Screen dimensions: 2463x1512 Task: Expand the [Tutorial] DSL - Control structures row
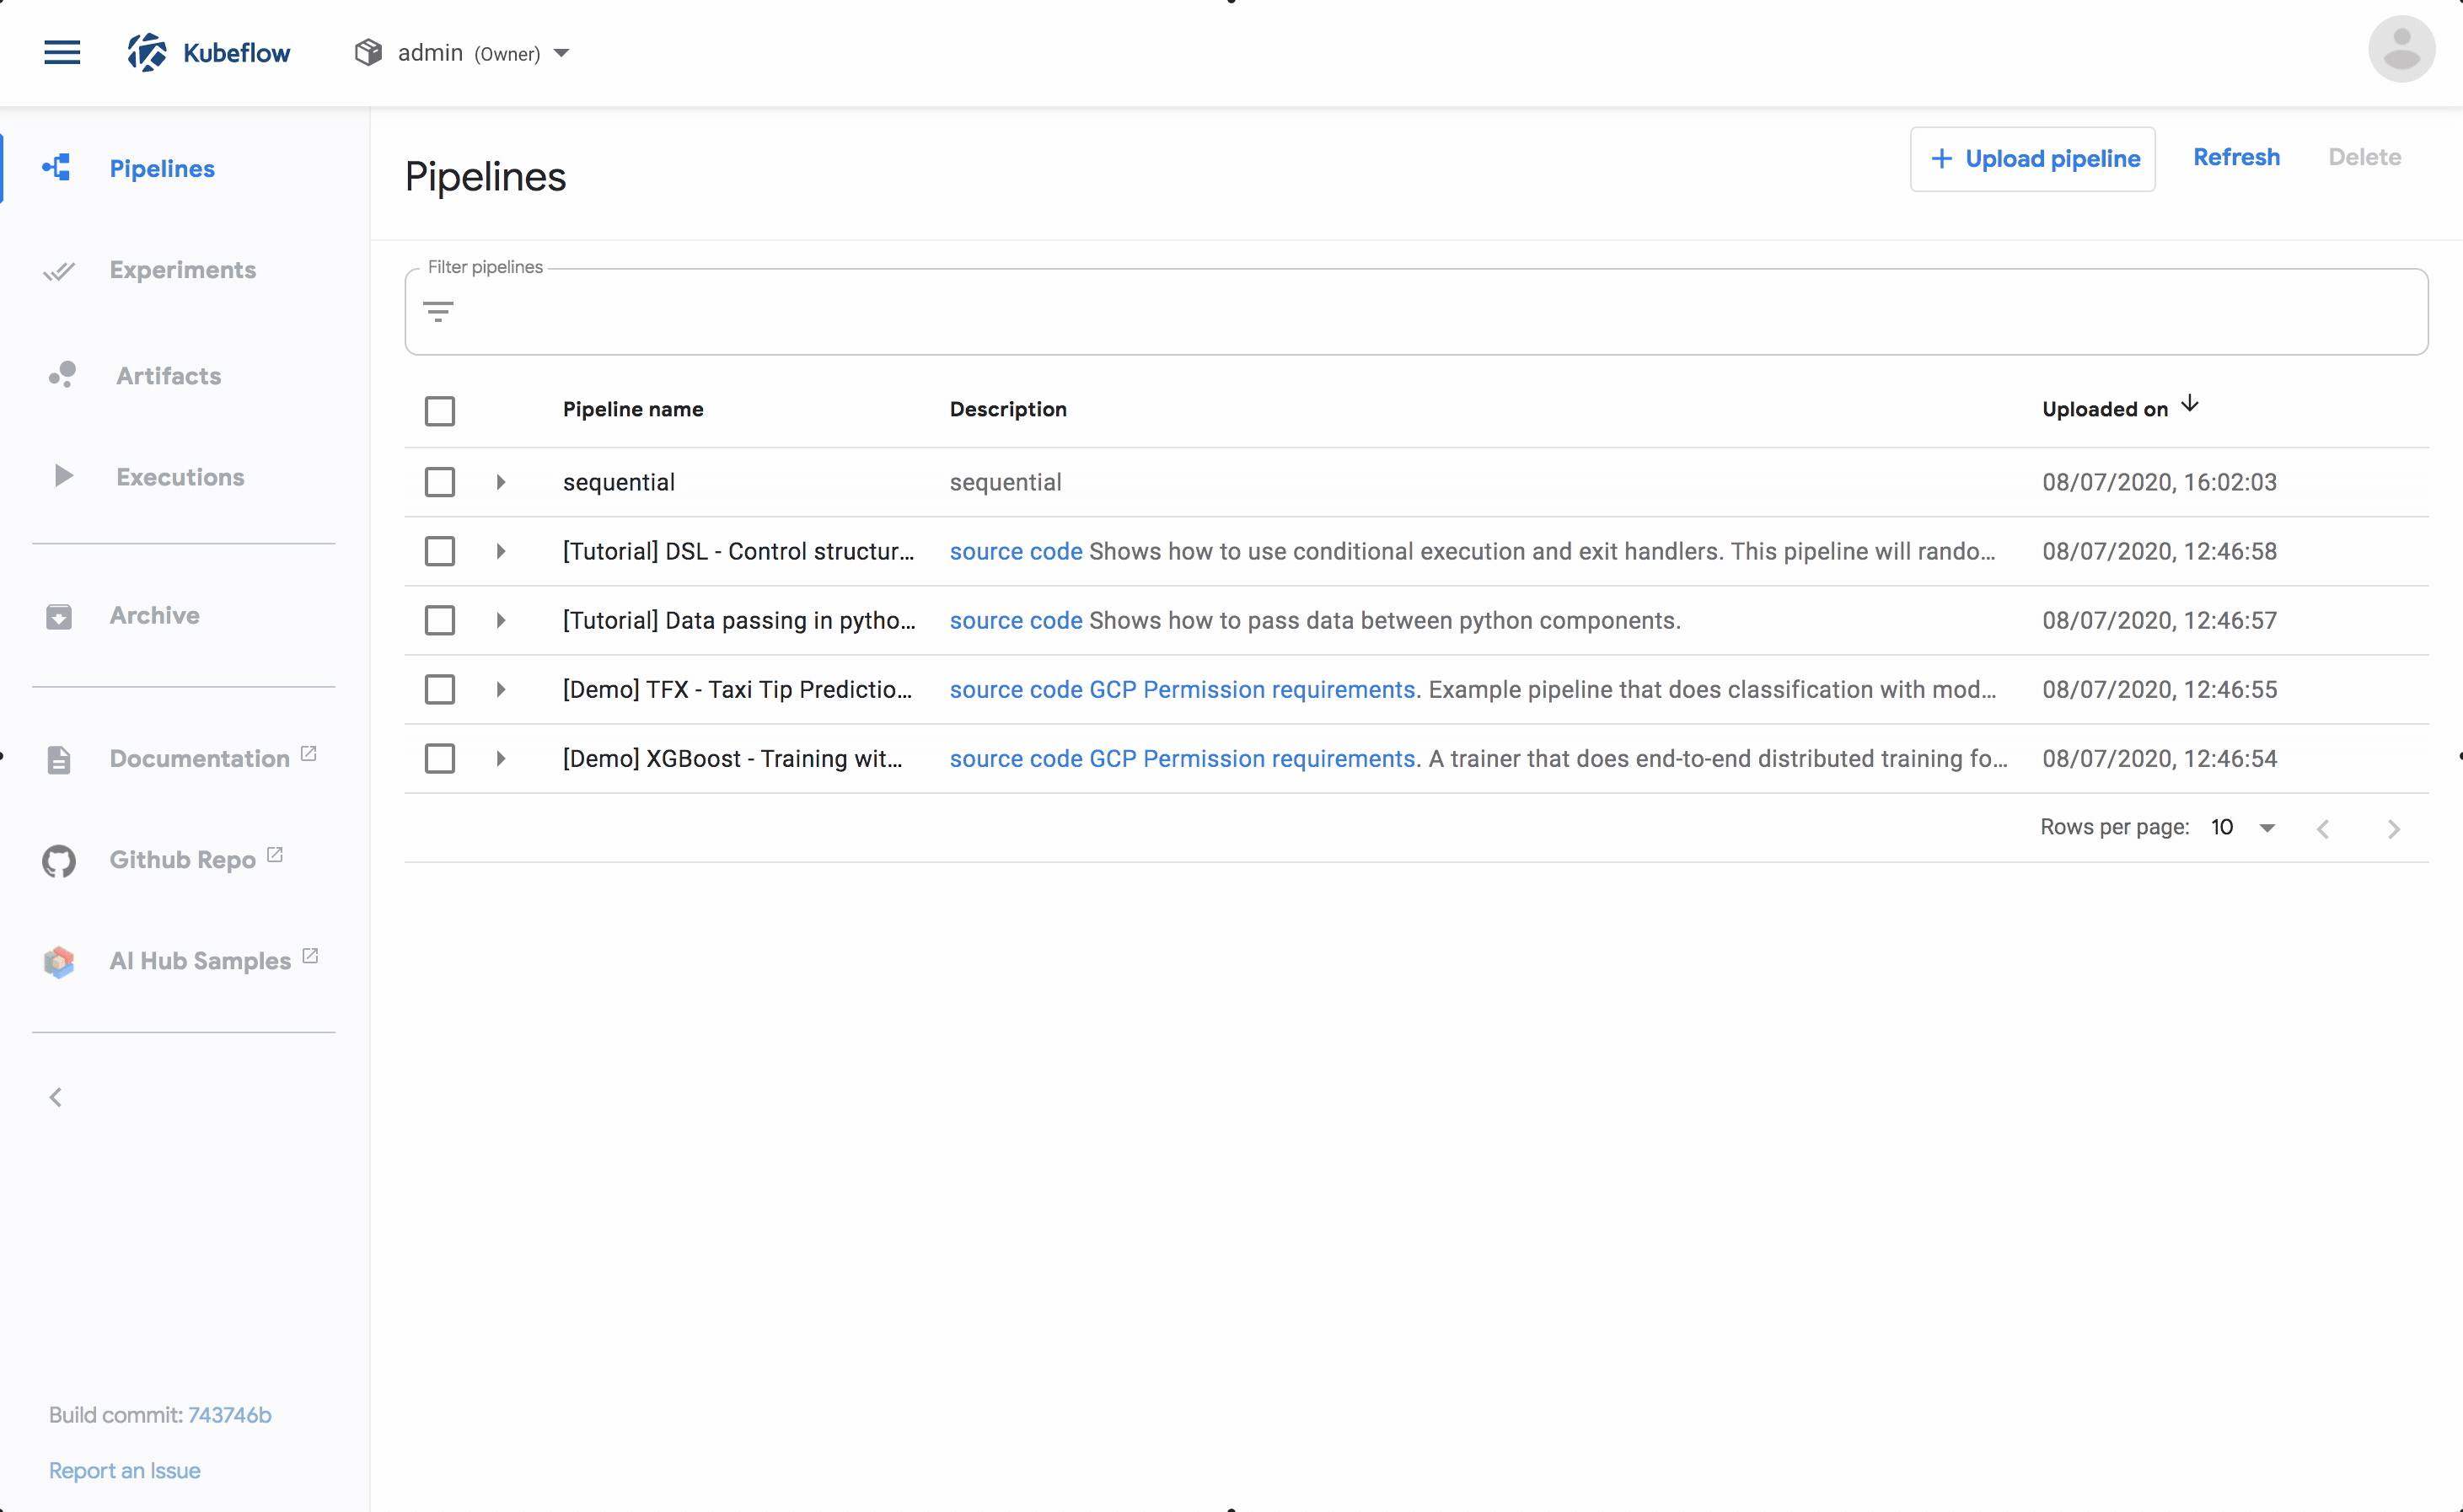tap(500, 551)
